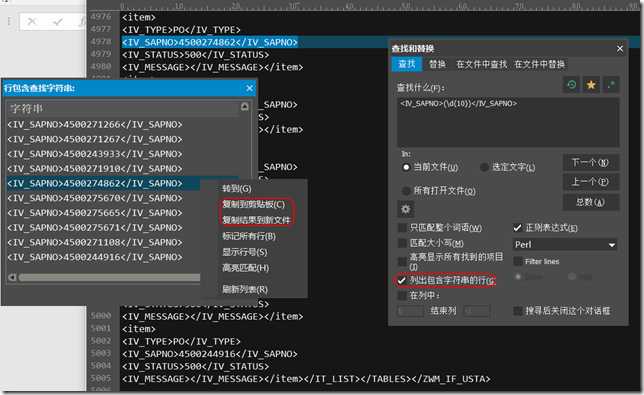Choose 显示行号(S) menu item
The image size is (644, 395).
(245, 252)
